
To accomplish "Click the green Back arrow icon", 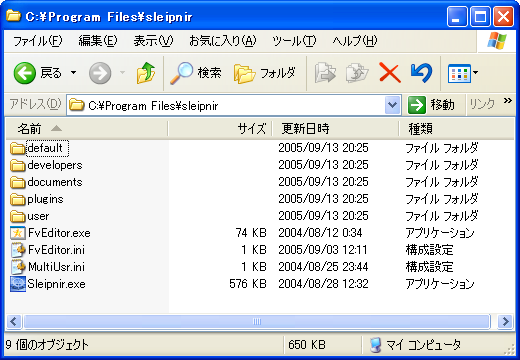I will 24,73.
